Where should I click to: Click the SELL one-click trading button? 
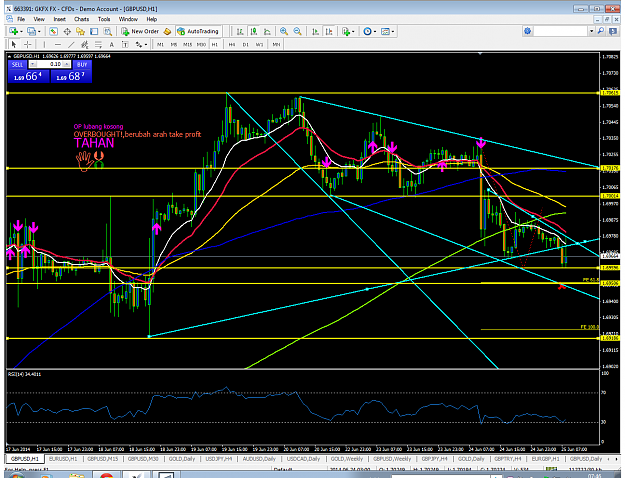17,64
